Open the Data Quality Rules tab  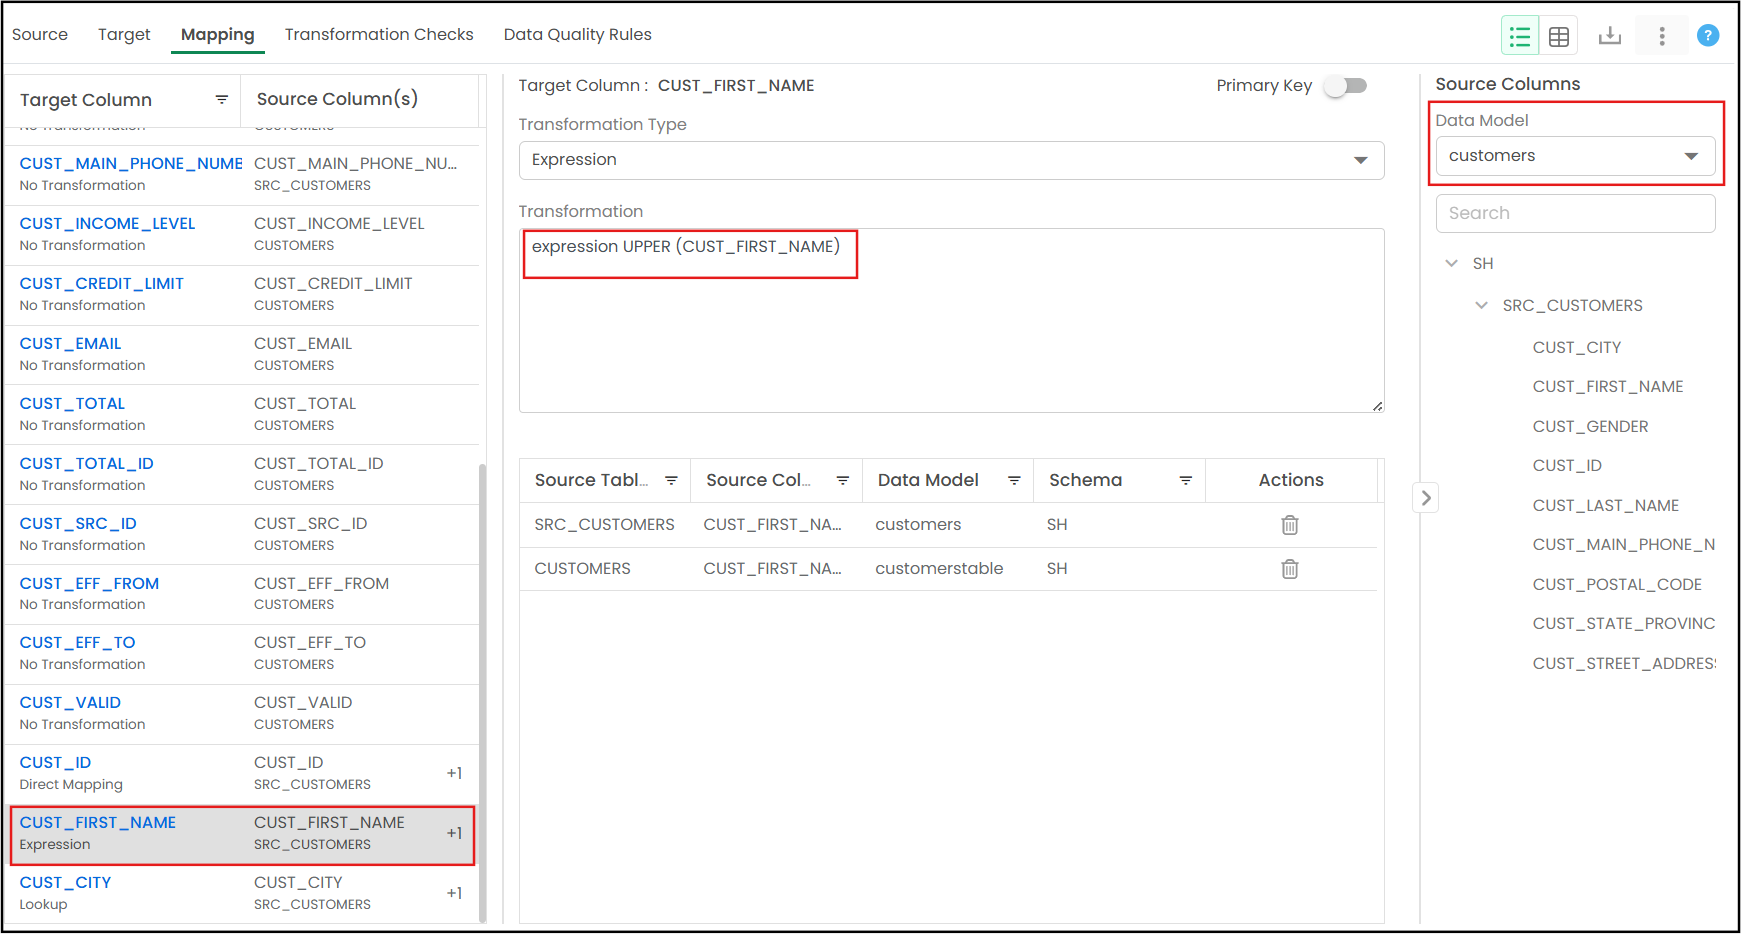[x=578, y=35]
